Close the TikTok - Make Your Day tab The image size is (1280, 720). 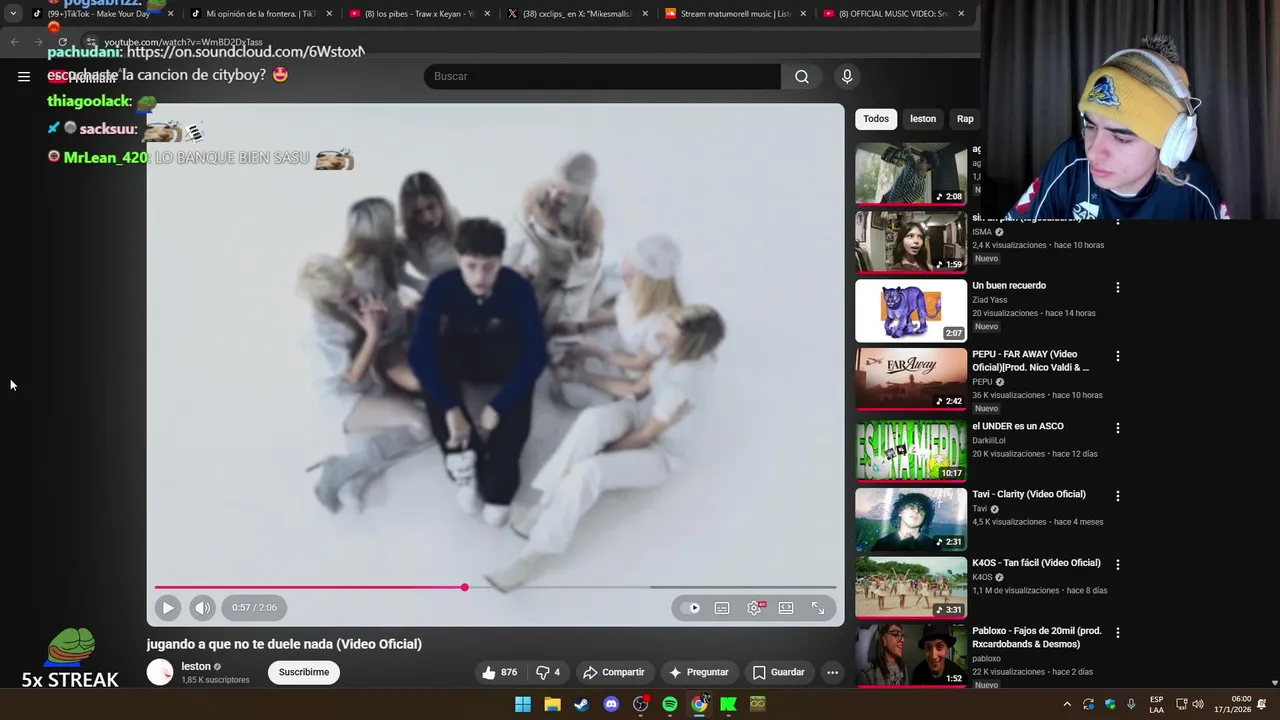click(170, 14)
